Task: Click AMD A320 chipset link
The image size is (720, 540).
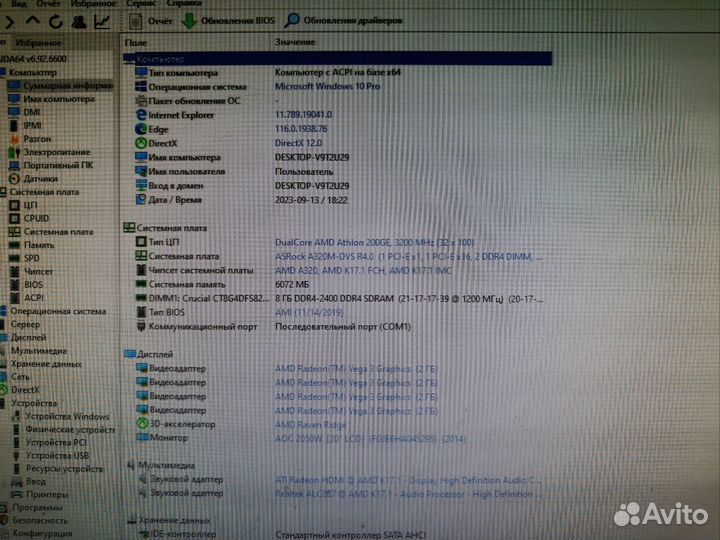Action: 363,271
